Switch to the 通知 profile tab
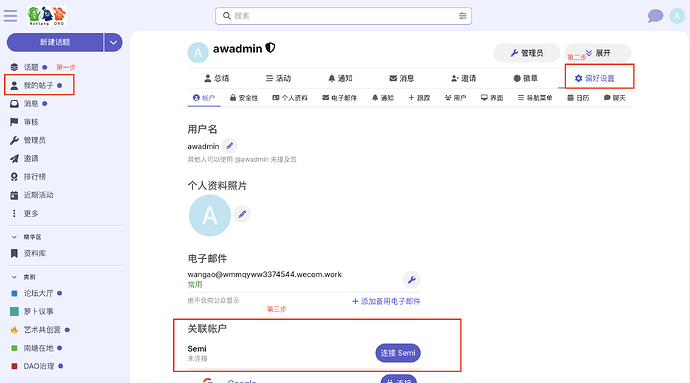The height and width of the screenshot is (383, 690). [340, 78]
